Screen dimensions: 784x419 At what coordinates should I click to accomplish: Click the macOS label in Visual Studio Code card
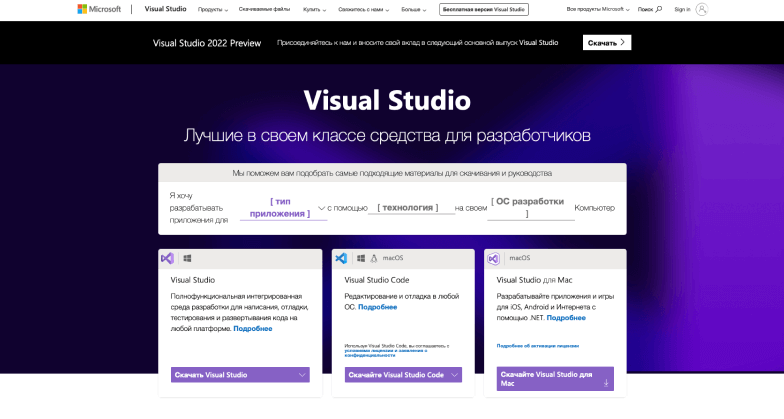pos(392,258)
